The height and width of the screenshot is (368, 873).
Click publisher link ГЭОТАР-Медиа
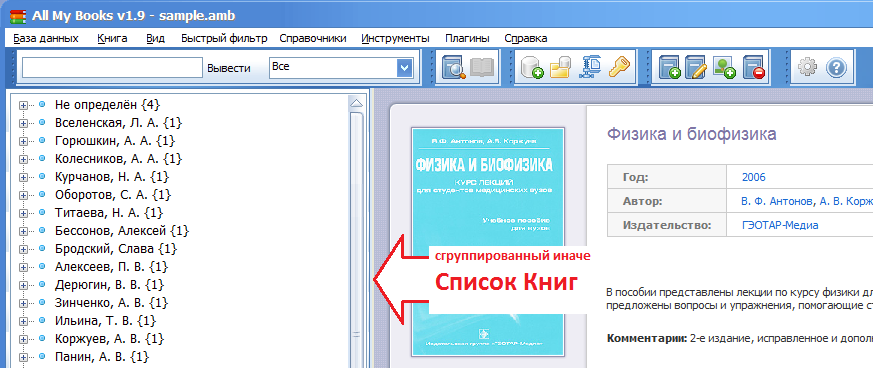click(x=779, y=225)
